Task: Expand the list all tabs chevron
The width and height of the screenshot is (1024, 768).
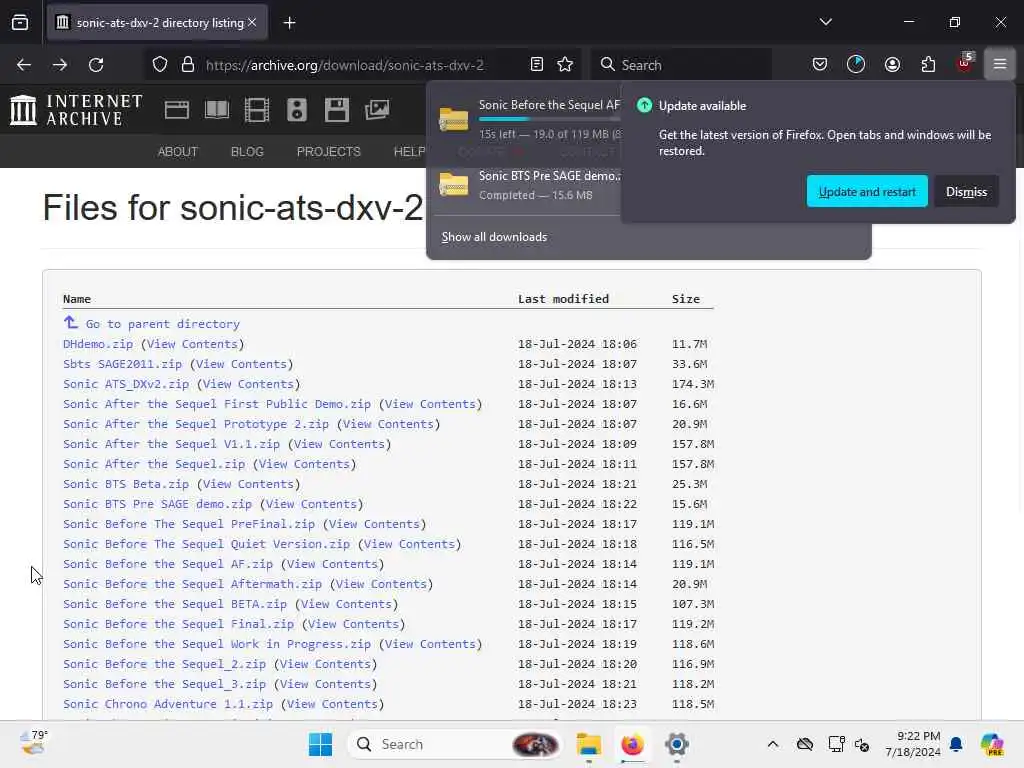Action: point(826,22)
